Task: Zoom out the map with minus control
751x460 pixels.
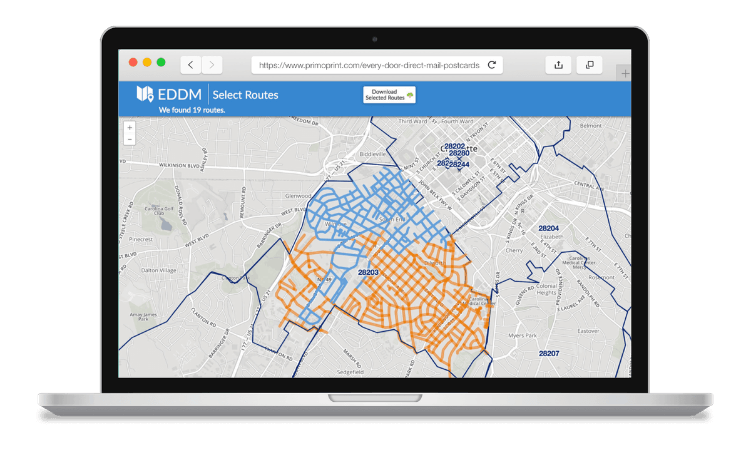Action: click(129, 139)
